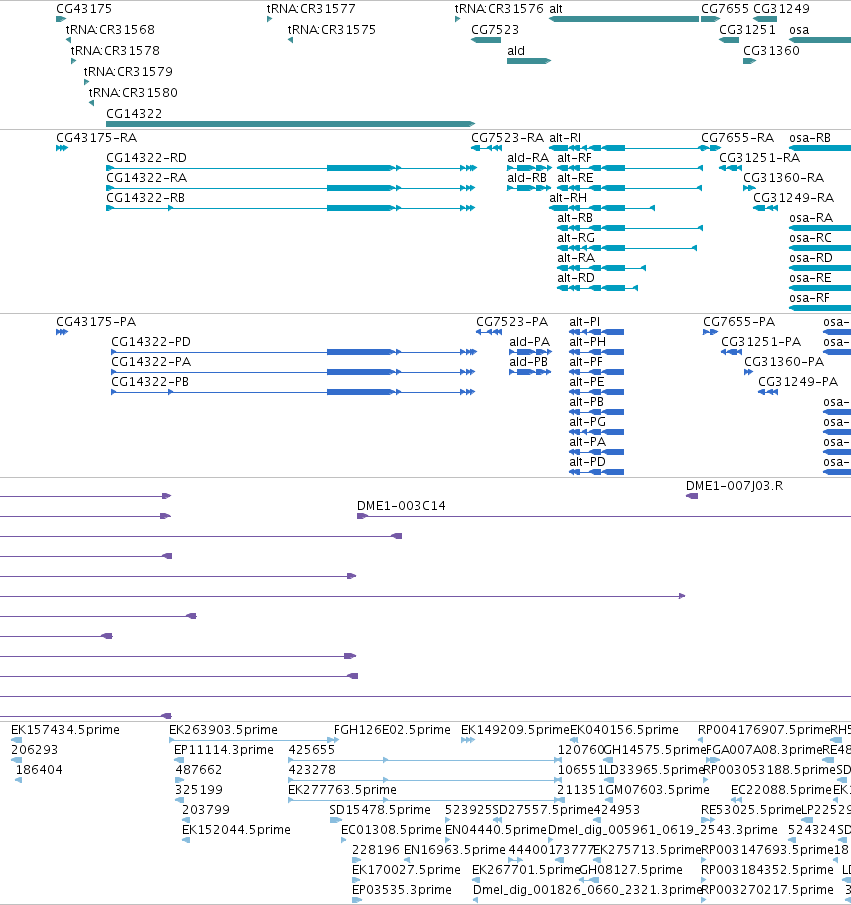Select the EK170027.5prime EST label

coord(406,870)
